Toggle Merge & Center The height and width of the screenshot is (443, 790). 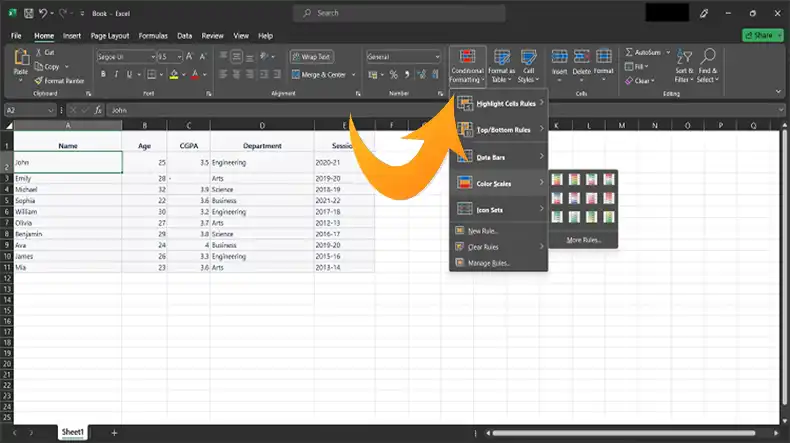coord(318,75)
